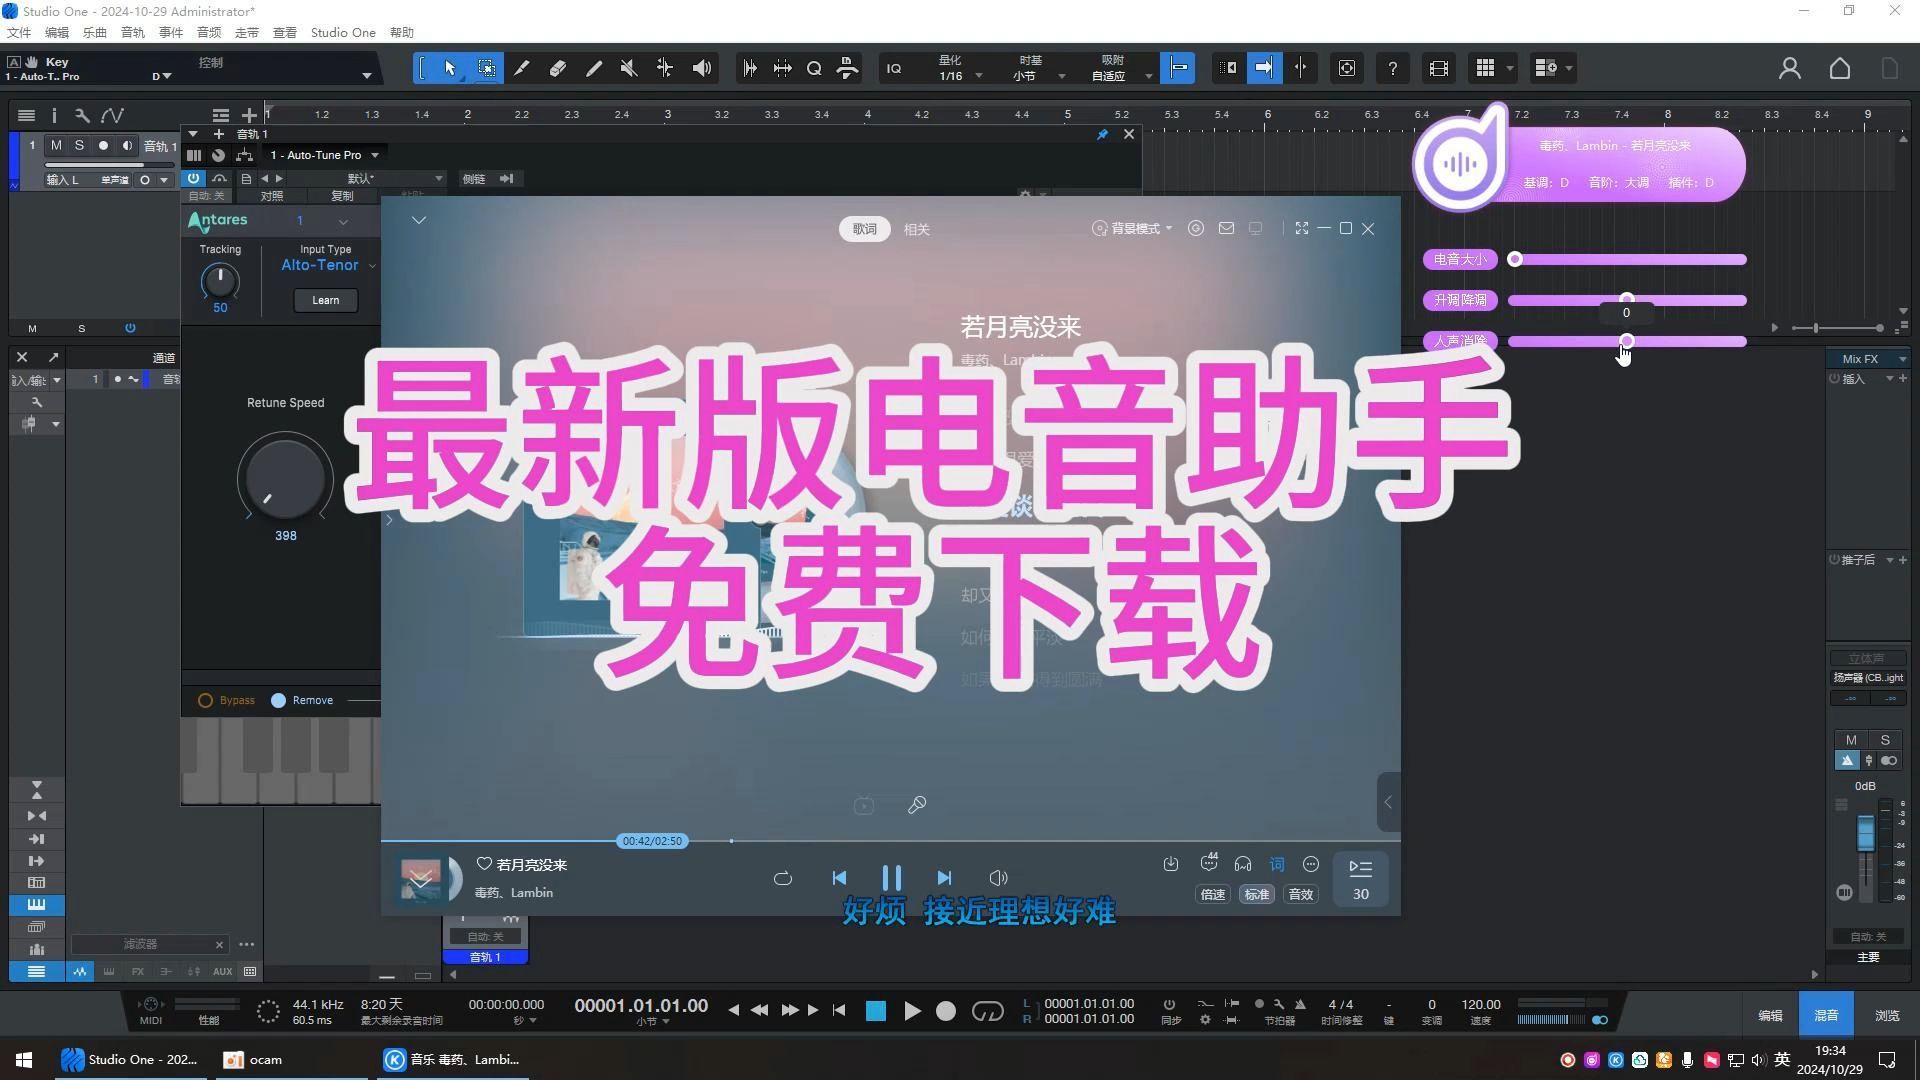This screenshot has height=1080, width=1920.
Task: Open Studio One top menu bar
Action: [x=343, y=30]
